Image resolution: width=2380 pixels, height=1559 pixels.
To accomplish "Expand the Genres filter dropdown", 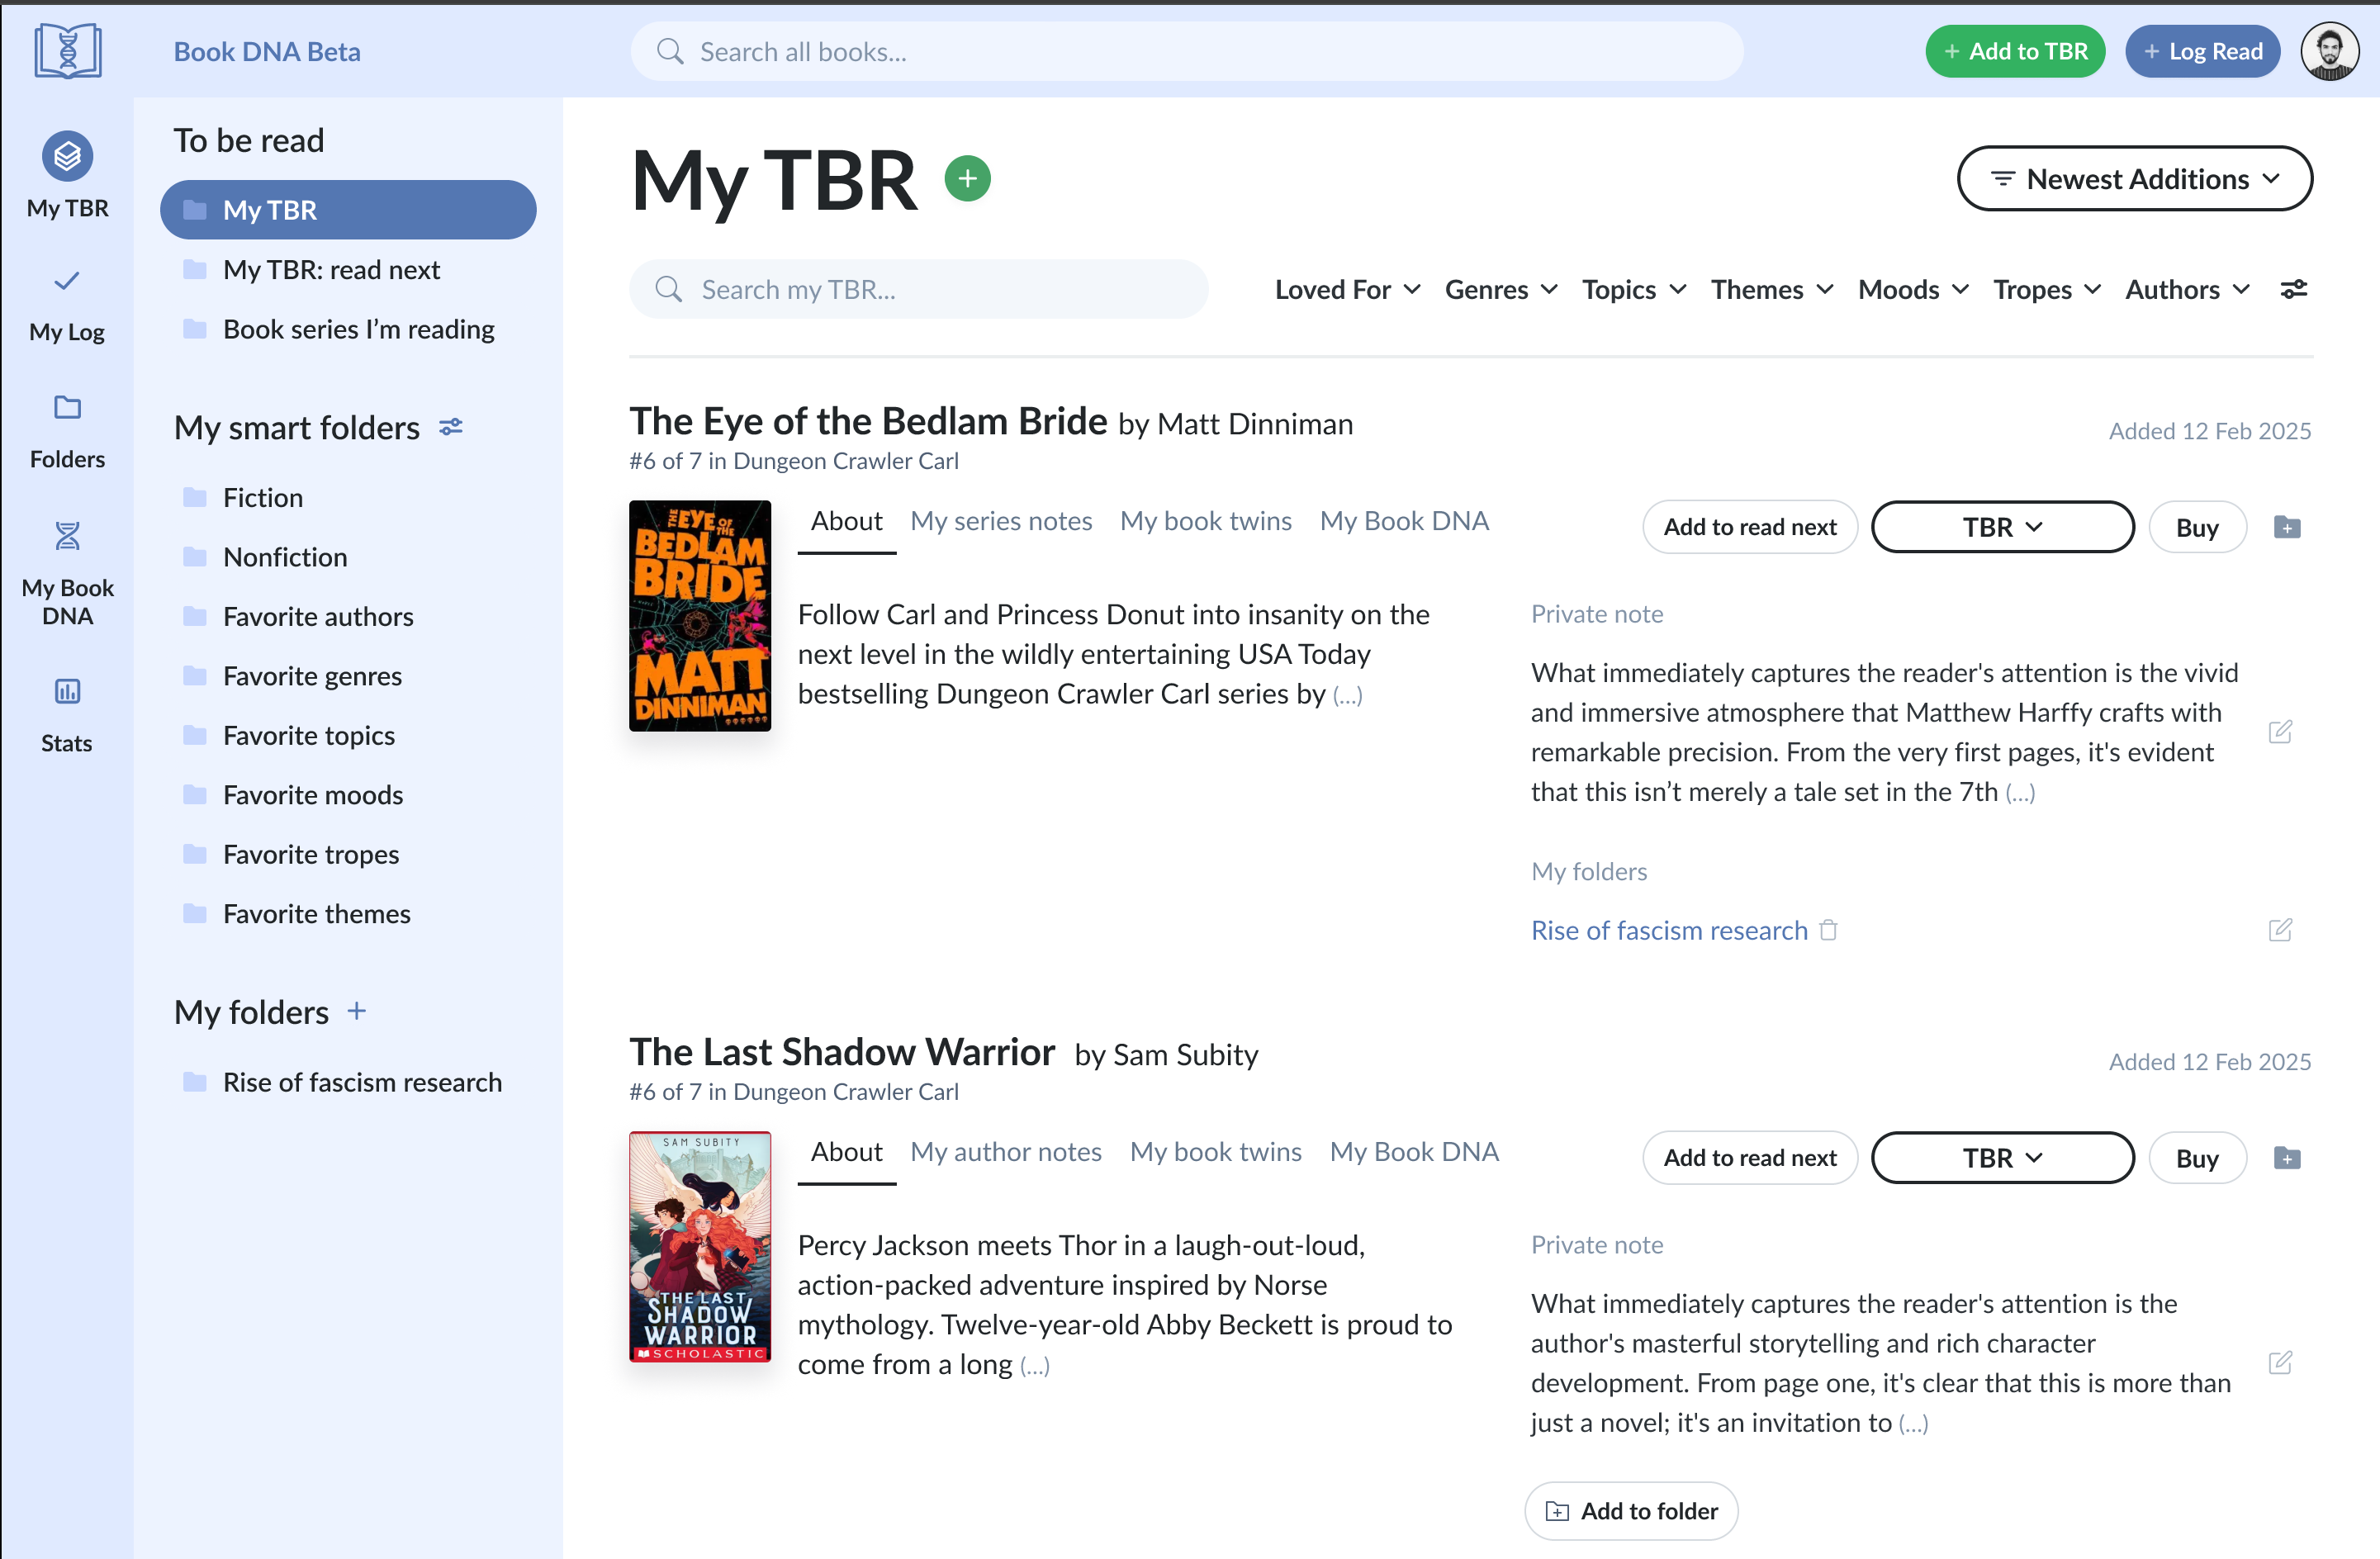I will [1500, 289].
